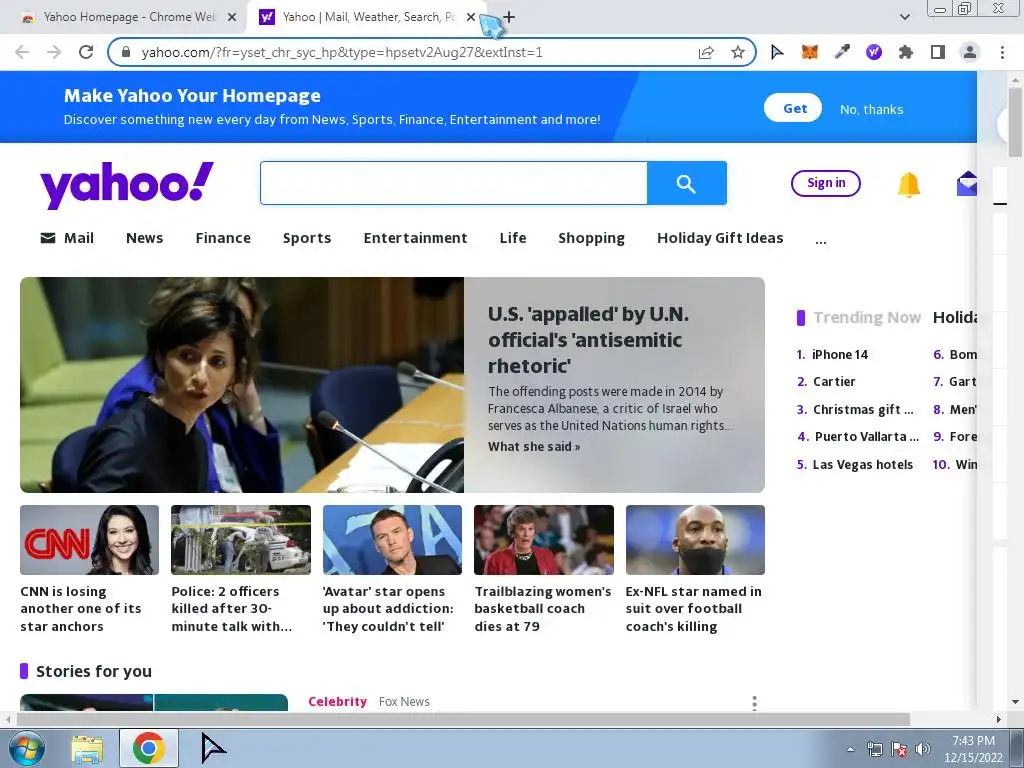The width and height of the screenshot is (1024, 768).
Task: Open the Christmas gift trending link
Action: coord(863,409)
